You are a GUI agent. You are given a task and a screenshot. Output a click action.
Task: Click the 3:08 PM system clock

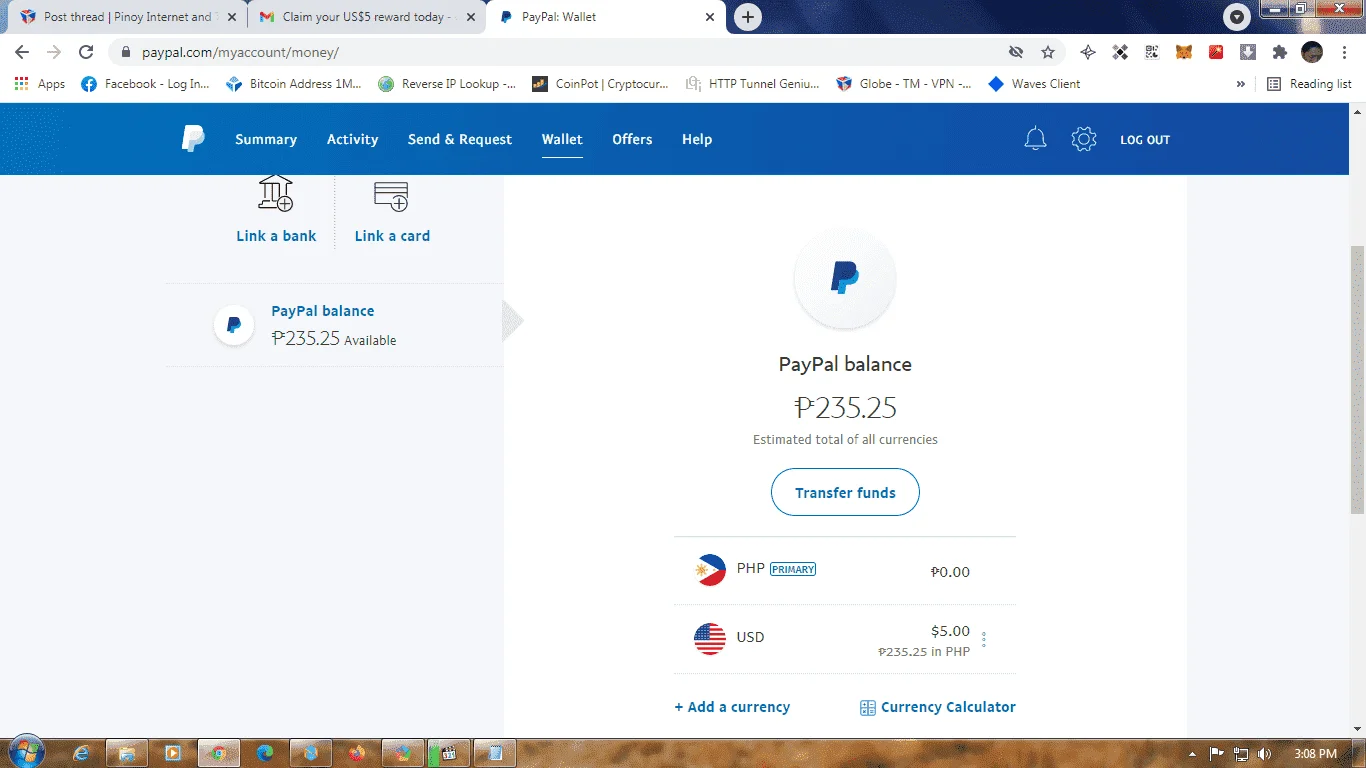1315,753
